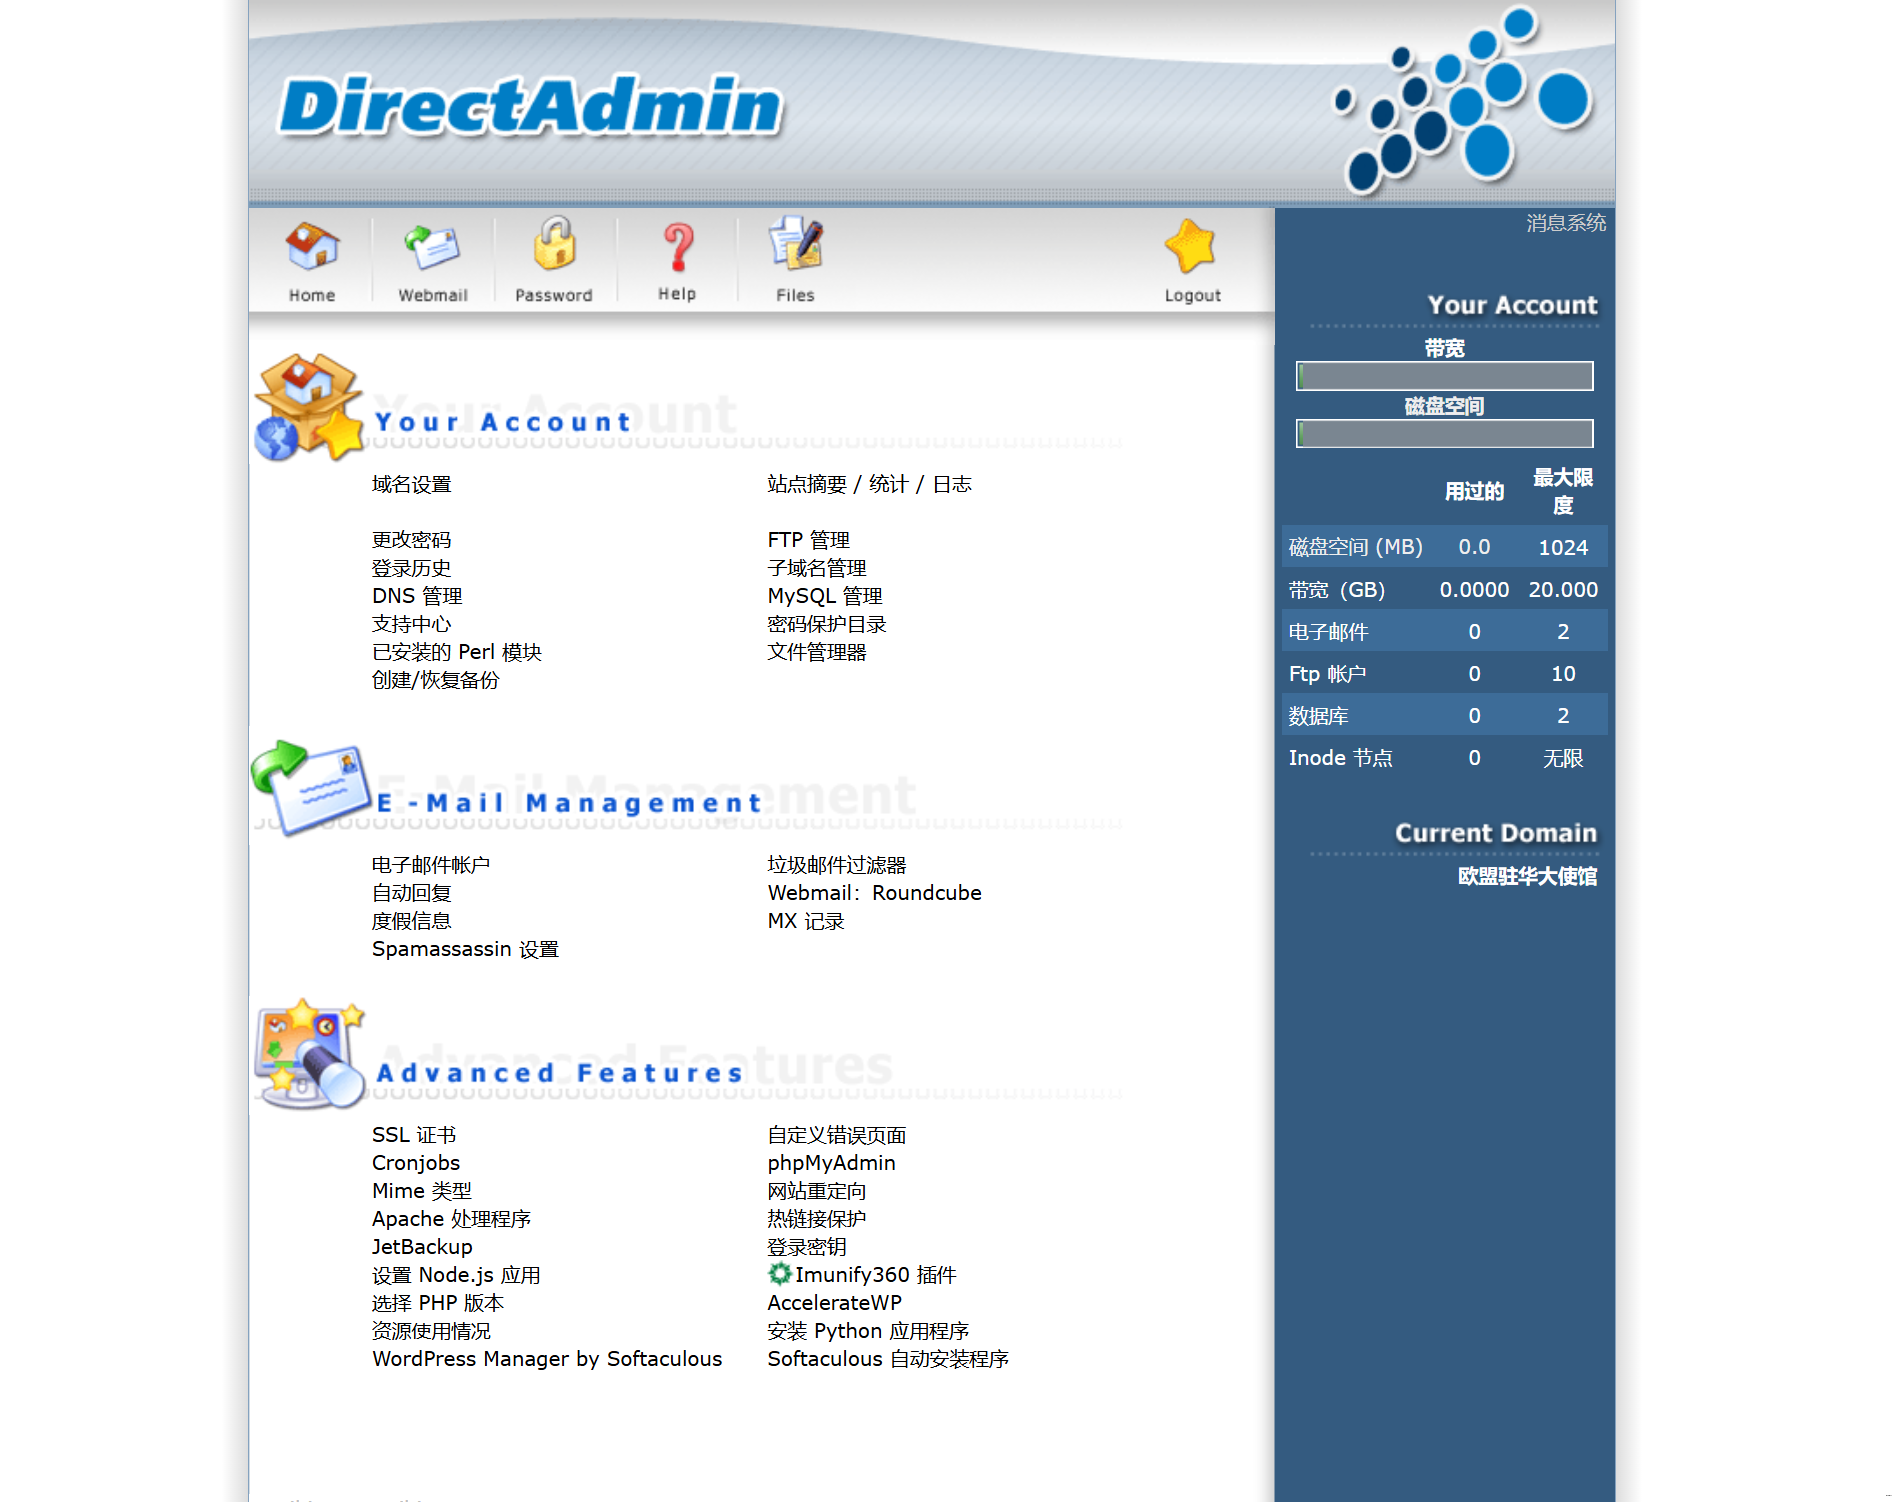Viewport: 1897px width, 1502px height.
Task: Open the Files document icon
Action: pyautogui.click(x=795, y=245)
